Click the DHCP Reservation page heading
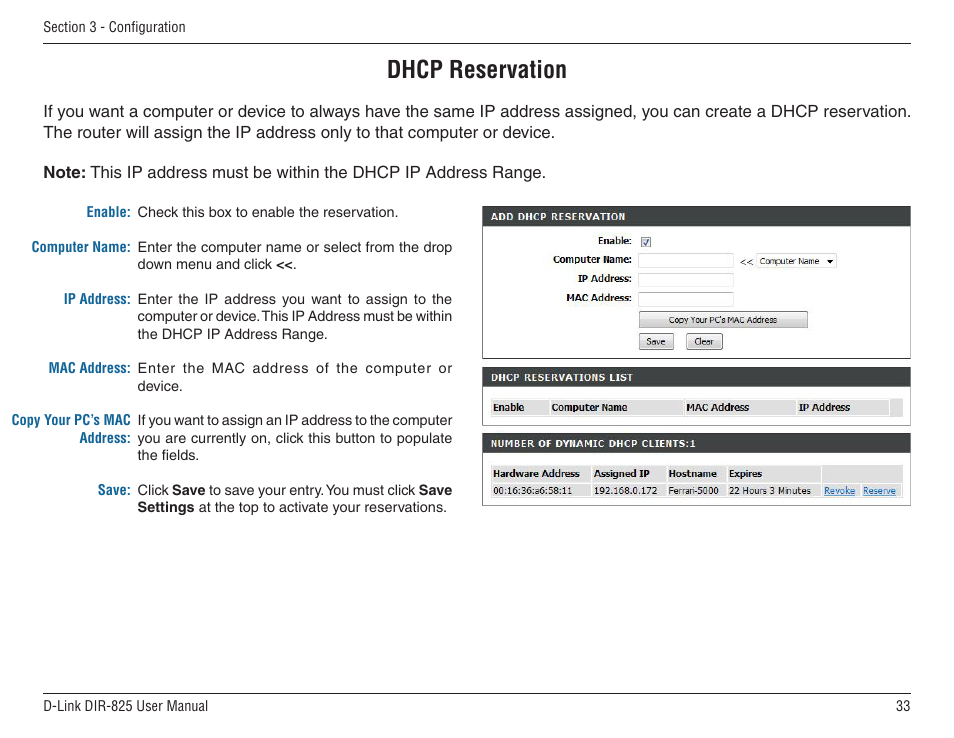The height and width of the screenshot is (738, 954). click(476, 69)
